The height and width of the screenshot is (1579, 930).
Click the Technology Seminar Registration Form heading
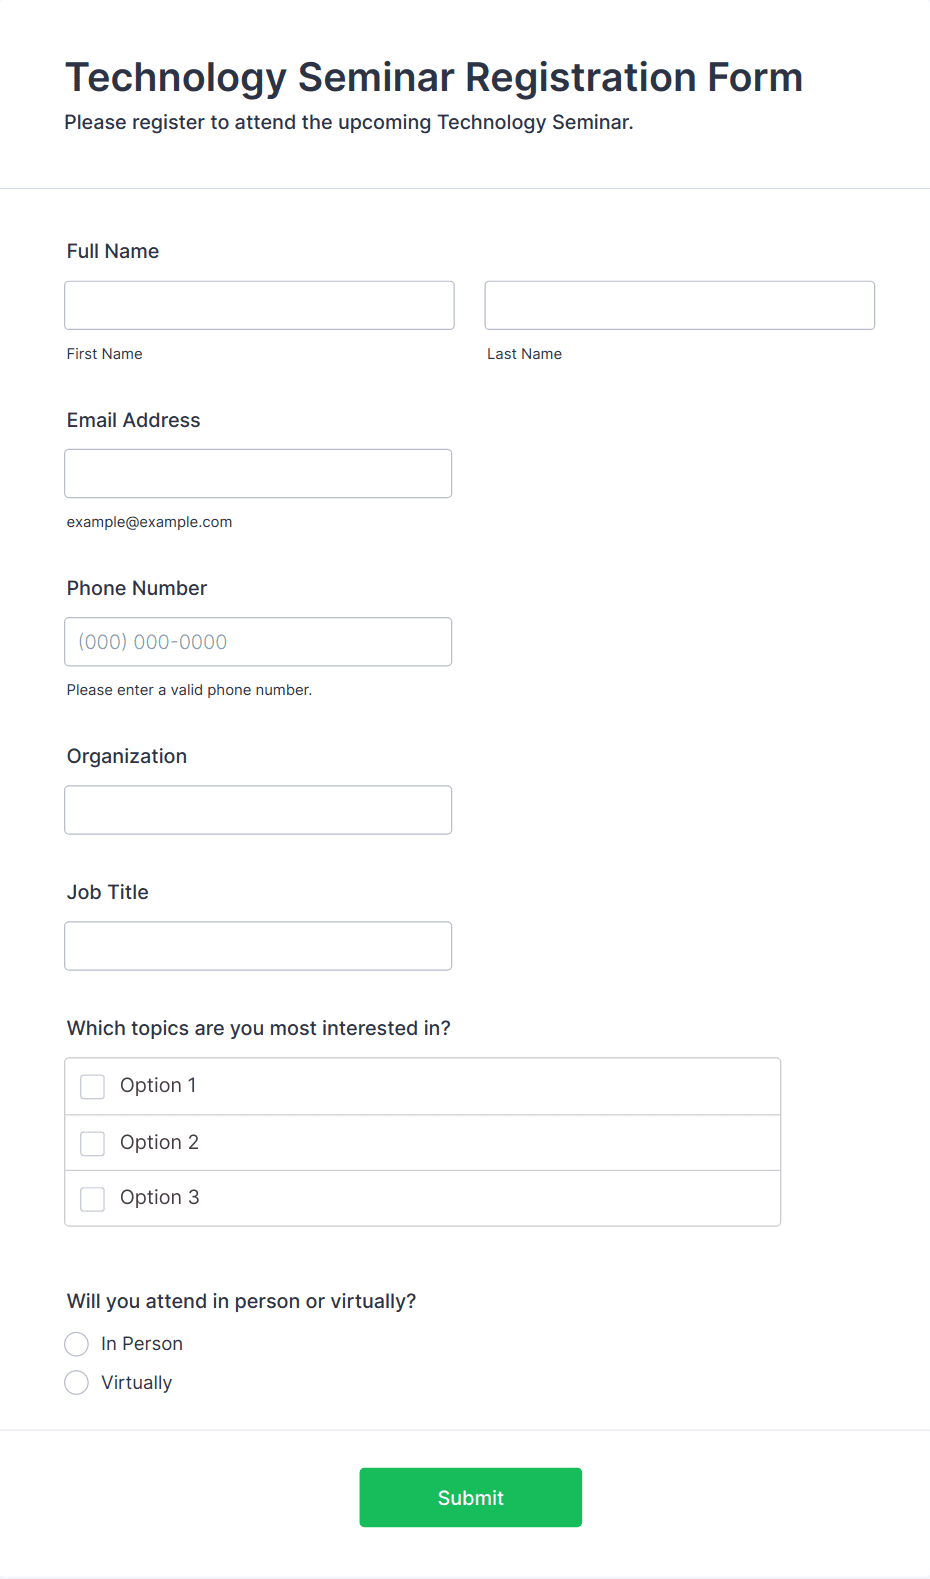pyautogui.click(x=434, y=77)
